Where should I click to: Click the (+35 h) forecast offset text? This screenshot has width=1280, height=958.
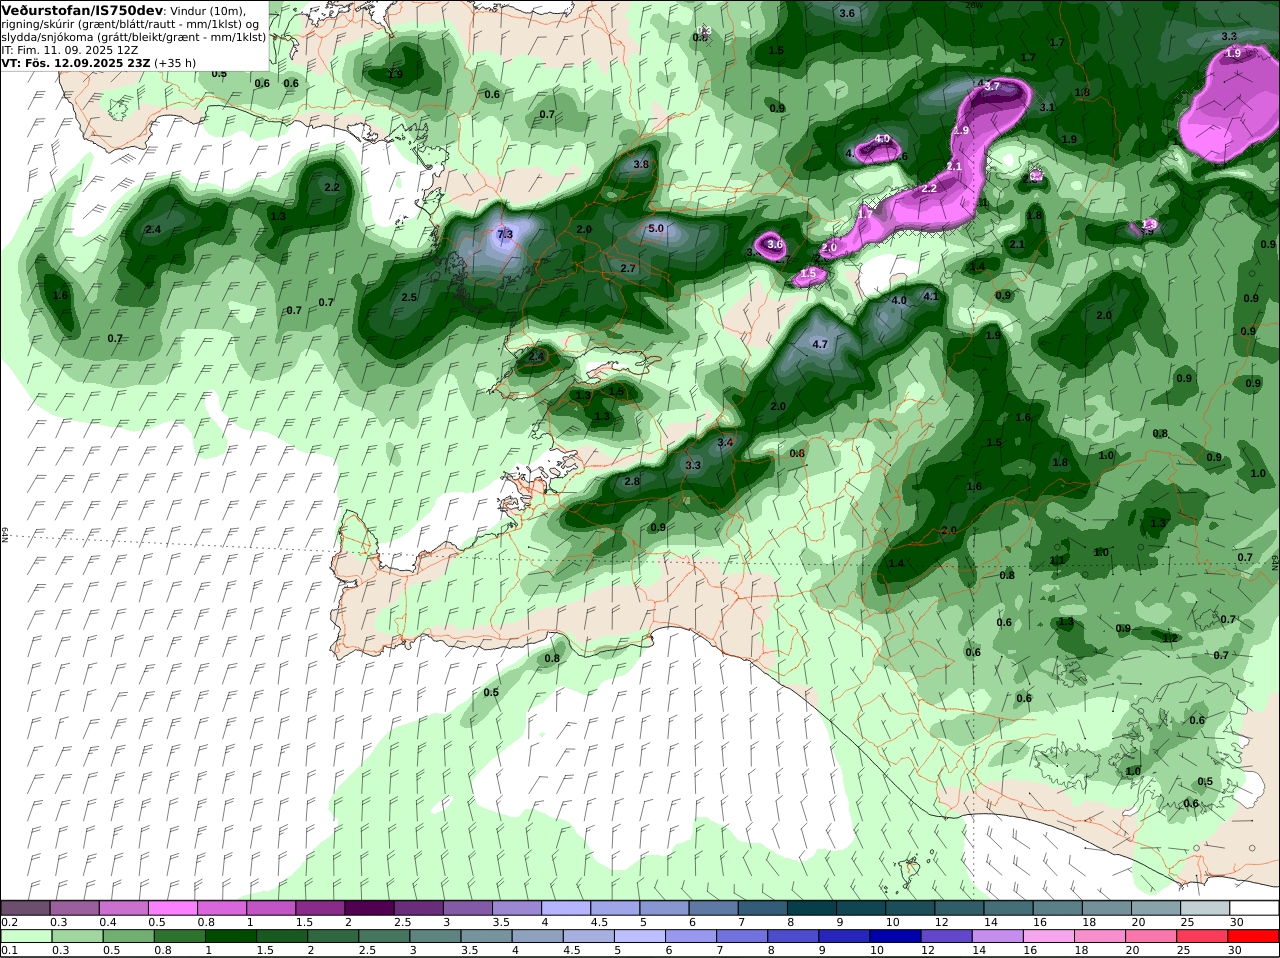point(175,62)
